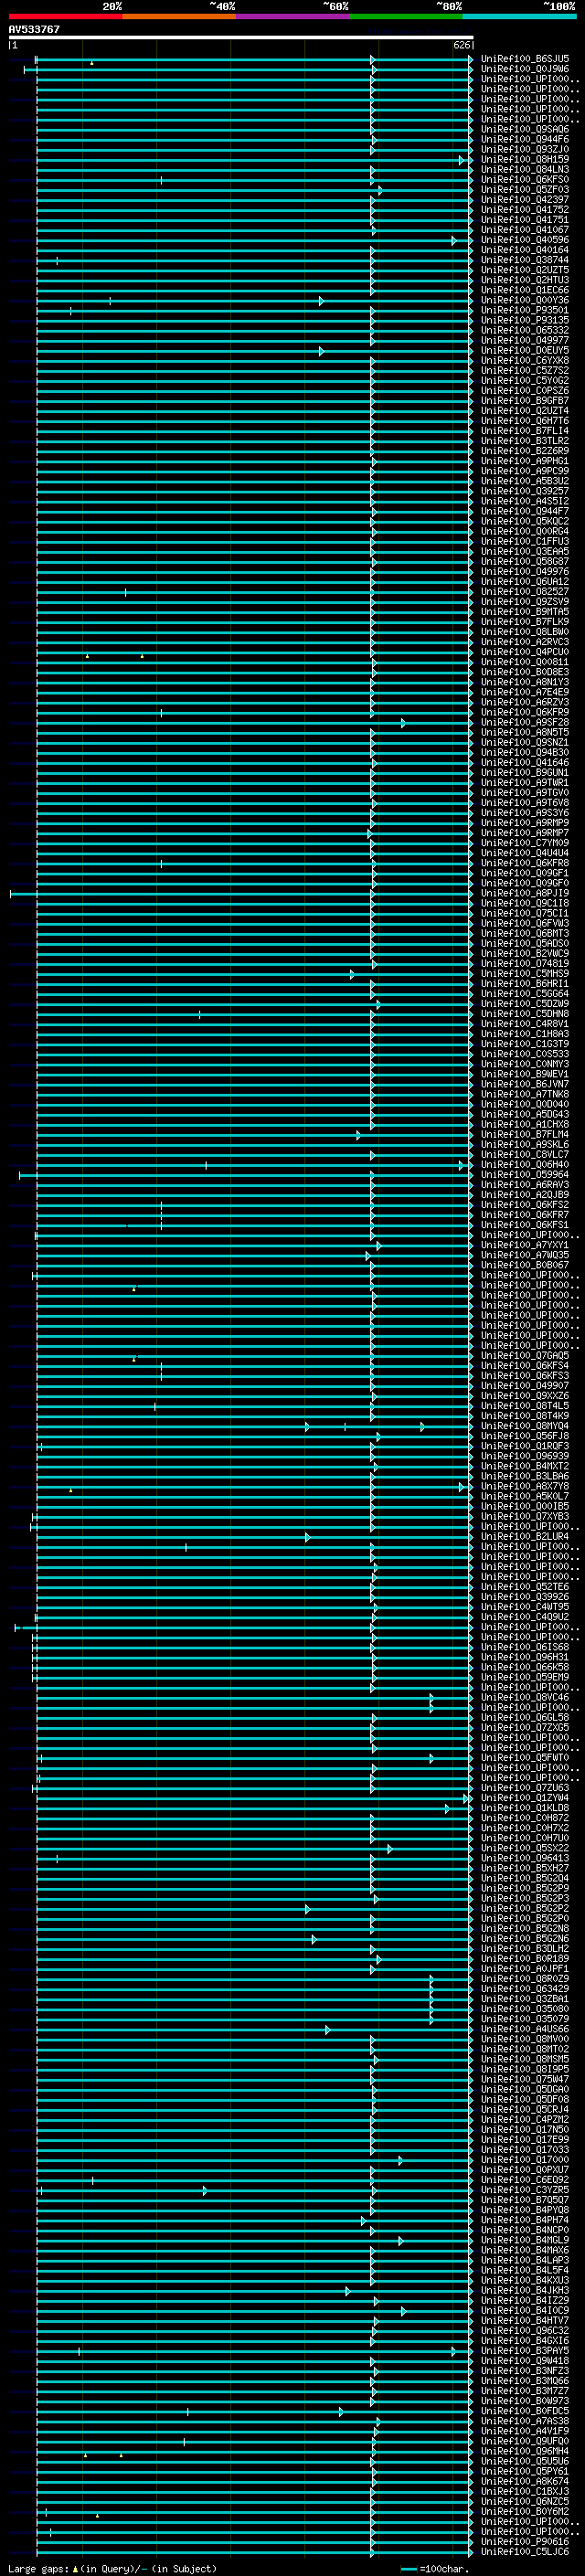Select the UniRef100_A1CHX8 label
This screenshot has height=2576, width=585.
525,1124
